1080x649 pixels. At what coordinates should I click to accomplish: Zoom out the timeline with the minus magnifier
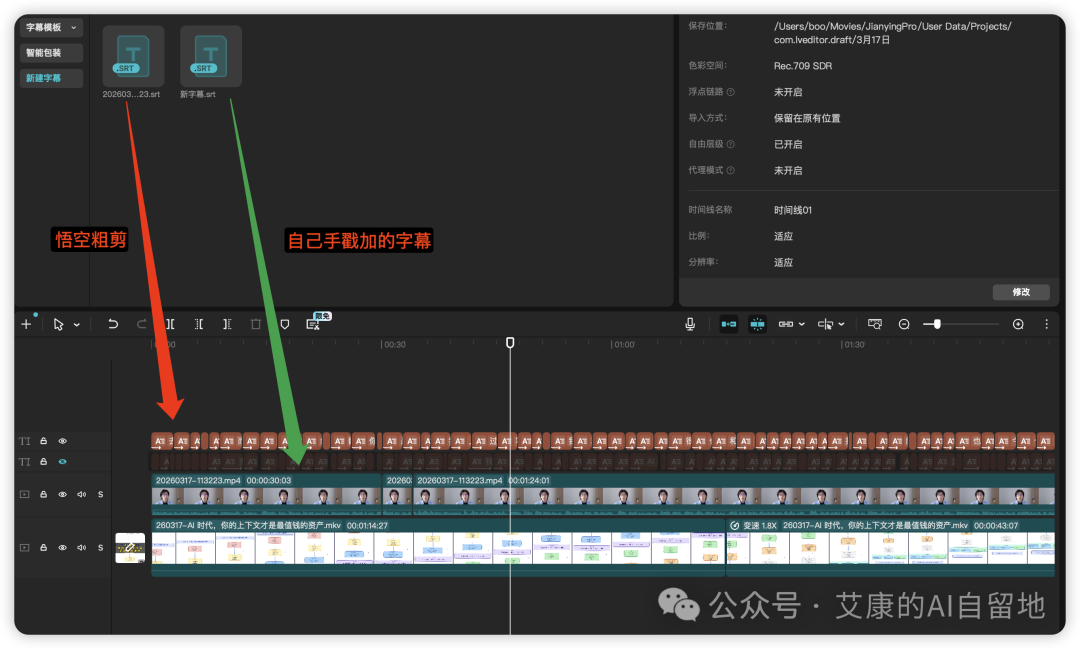(x=904, y=324)
